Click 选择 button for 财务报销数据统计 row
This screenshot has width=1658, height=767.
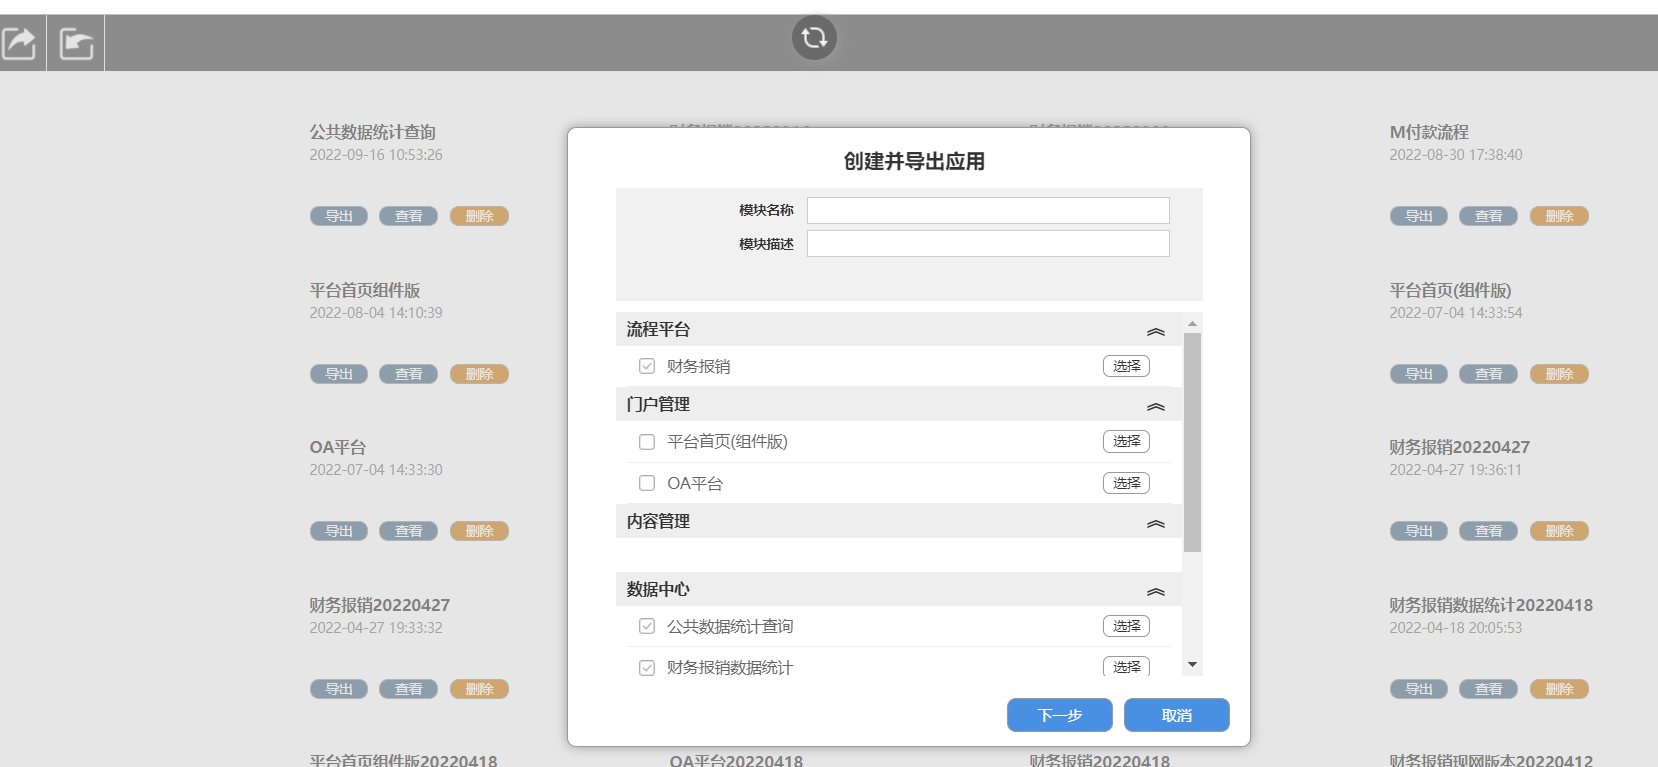click(1126, 666)
